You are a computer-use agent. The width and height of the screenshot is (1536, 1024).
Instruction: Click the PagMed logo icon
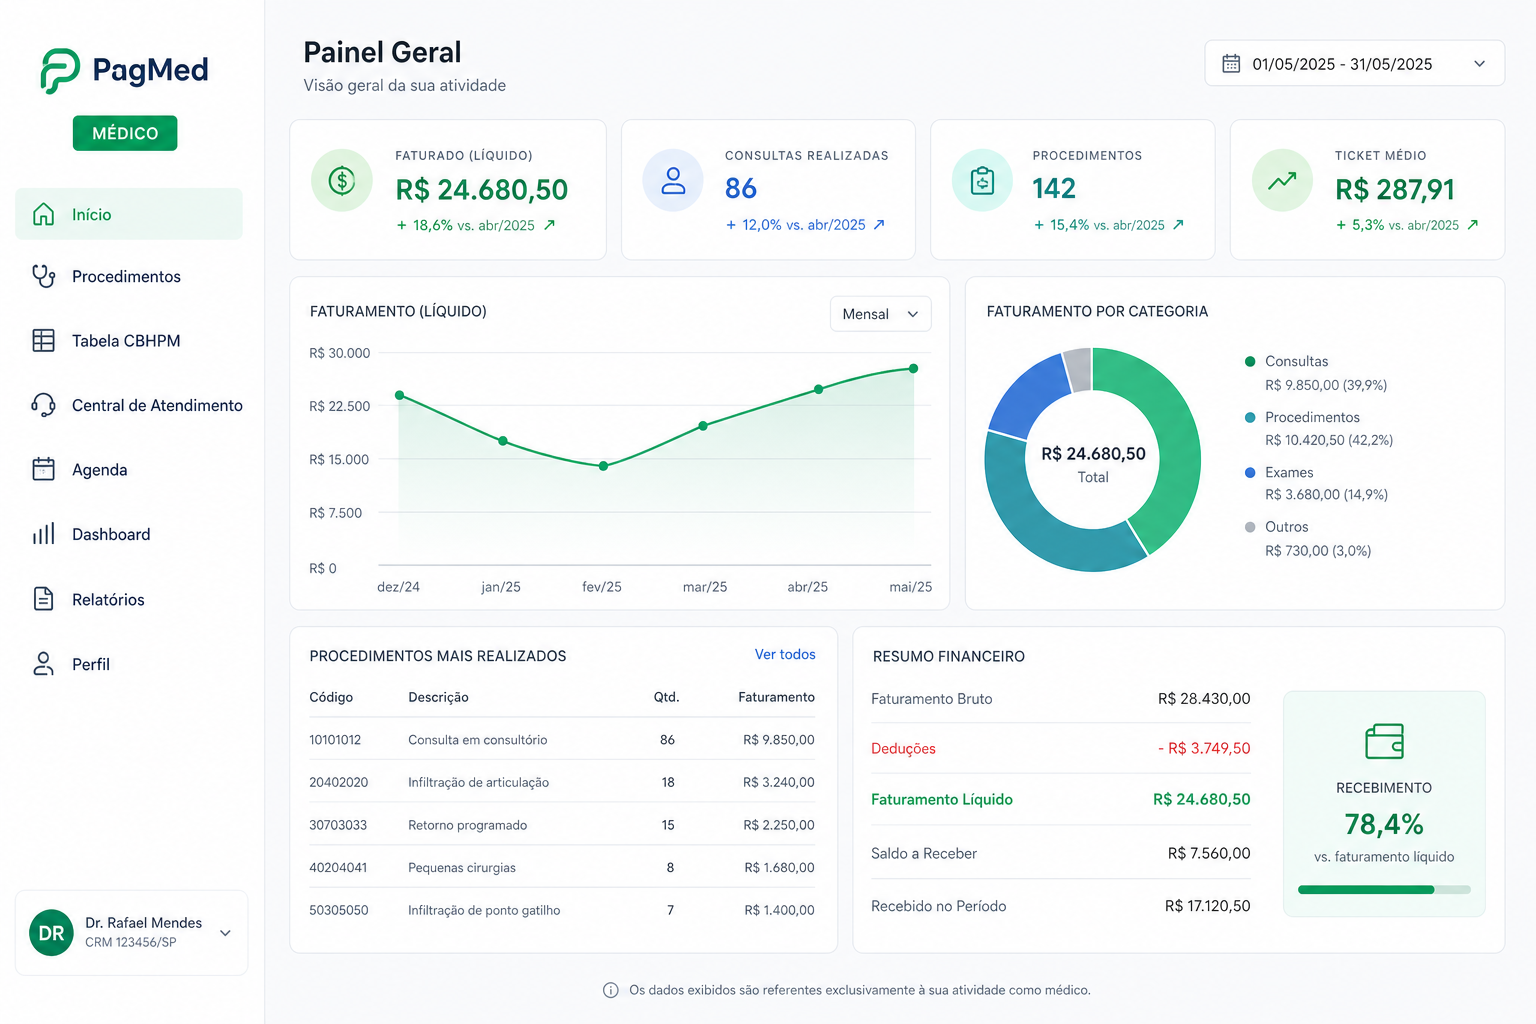tap(60, 70)
